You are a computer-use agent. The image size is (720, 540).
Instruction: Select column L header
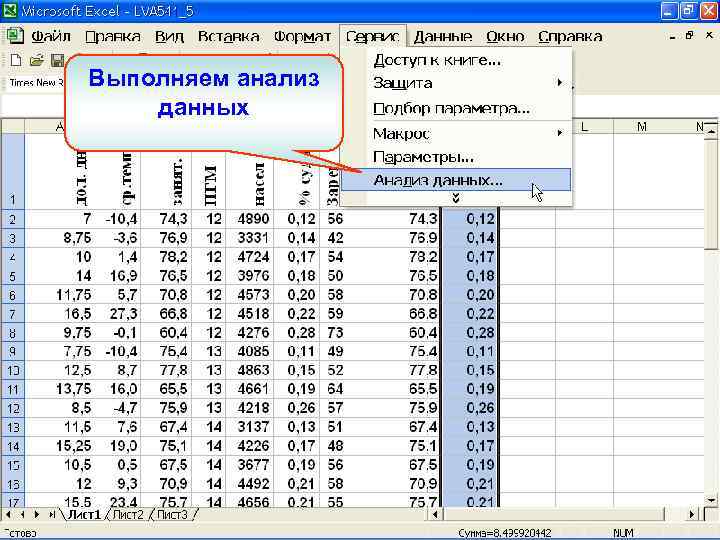(x=584, y=126)
